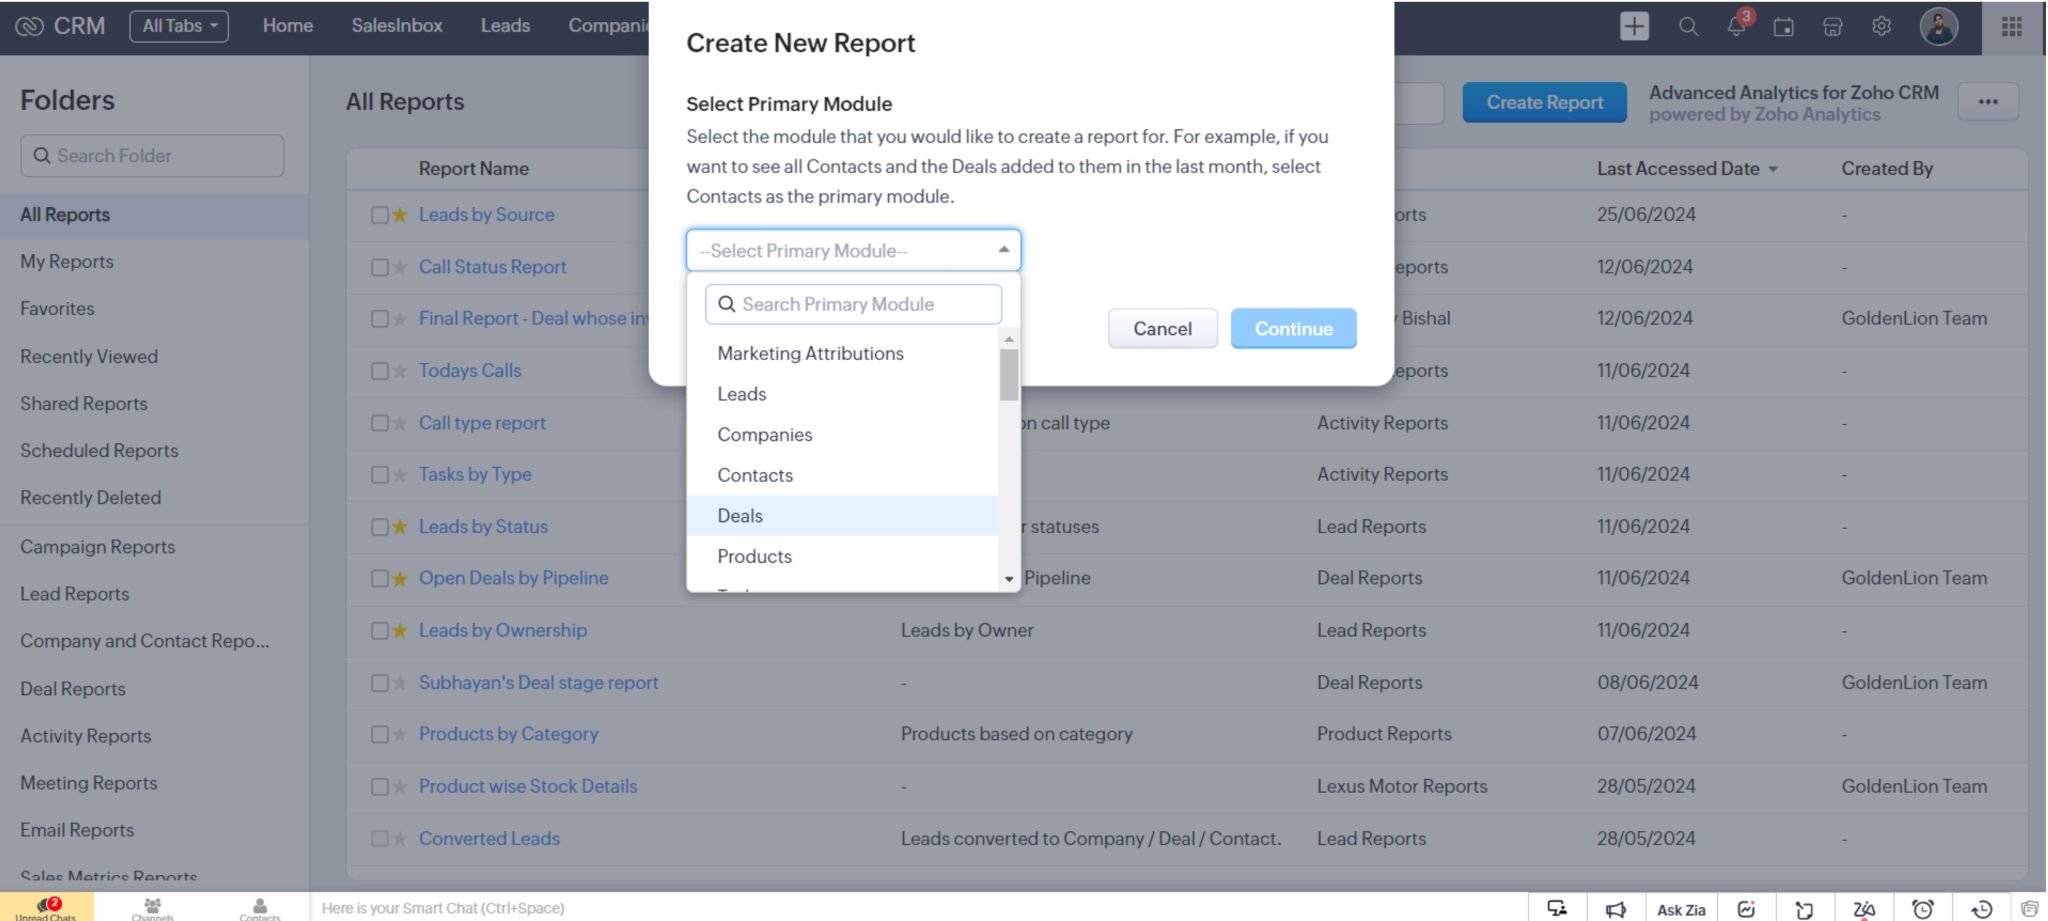The width and height of the screenshot is (2048, 921).
Task: Open the recent history icon in bottom bar
Action: click(x=1978, y=908)
